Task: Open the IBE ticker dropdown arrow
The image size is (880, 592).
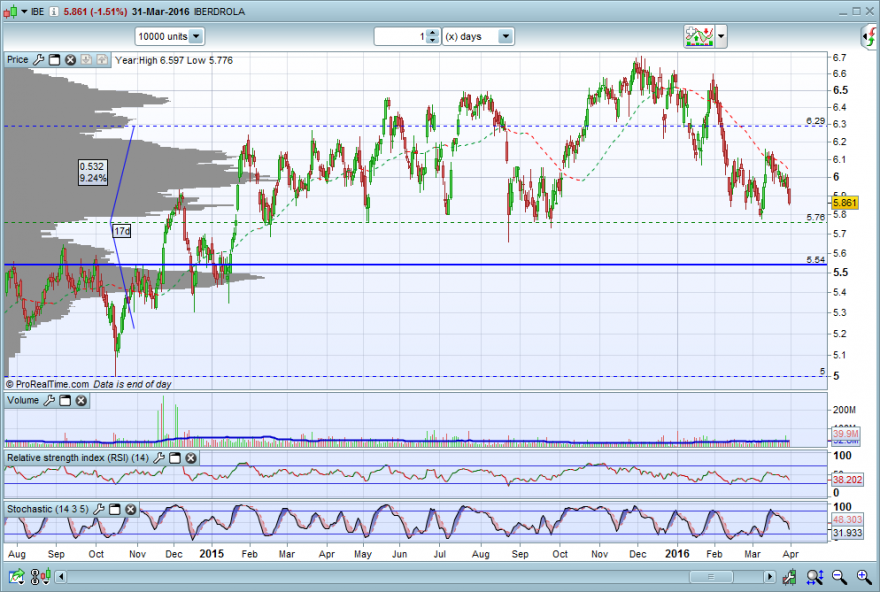Action: [x=24, y=12]
